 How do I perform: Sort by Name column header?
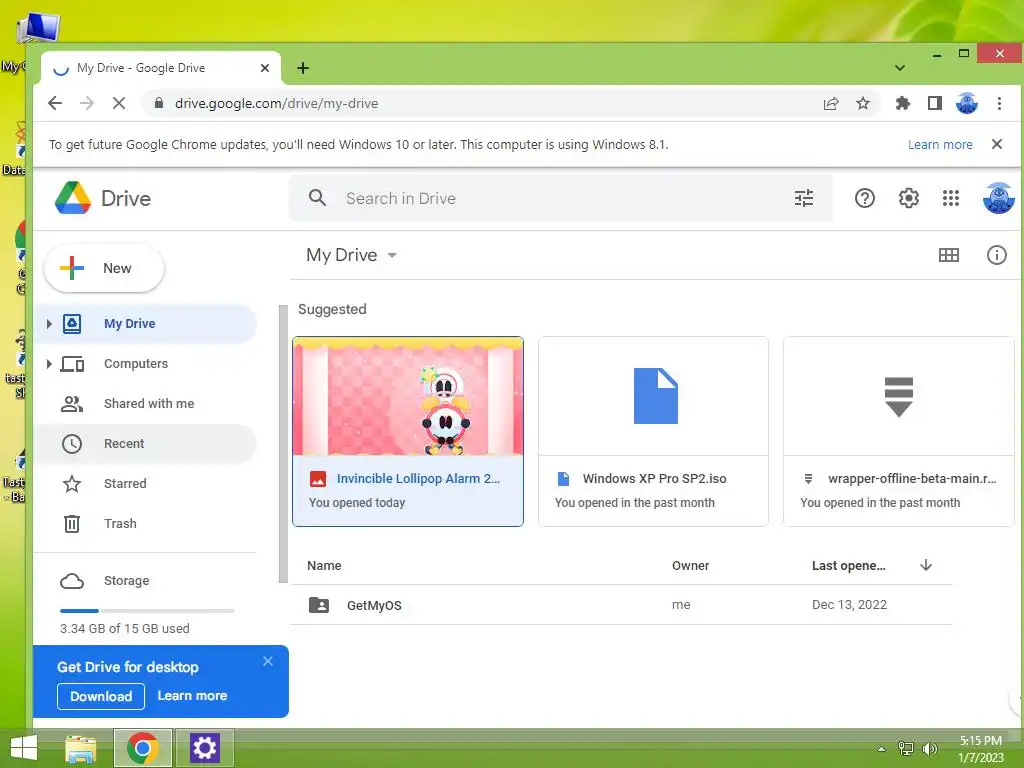pyautogui.click(x=324, y=566)
